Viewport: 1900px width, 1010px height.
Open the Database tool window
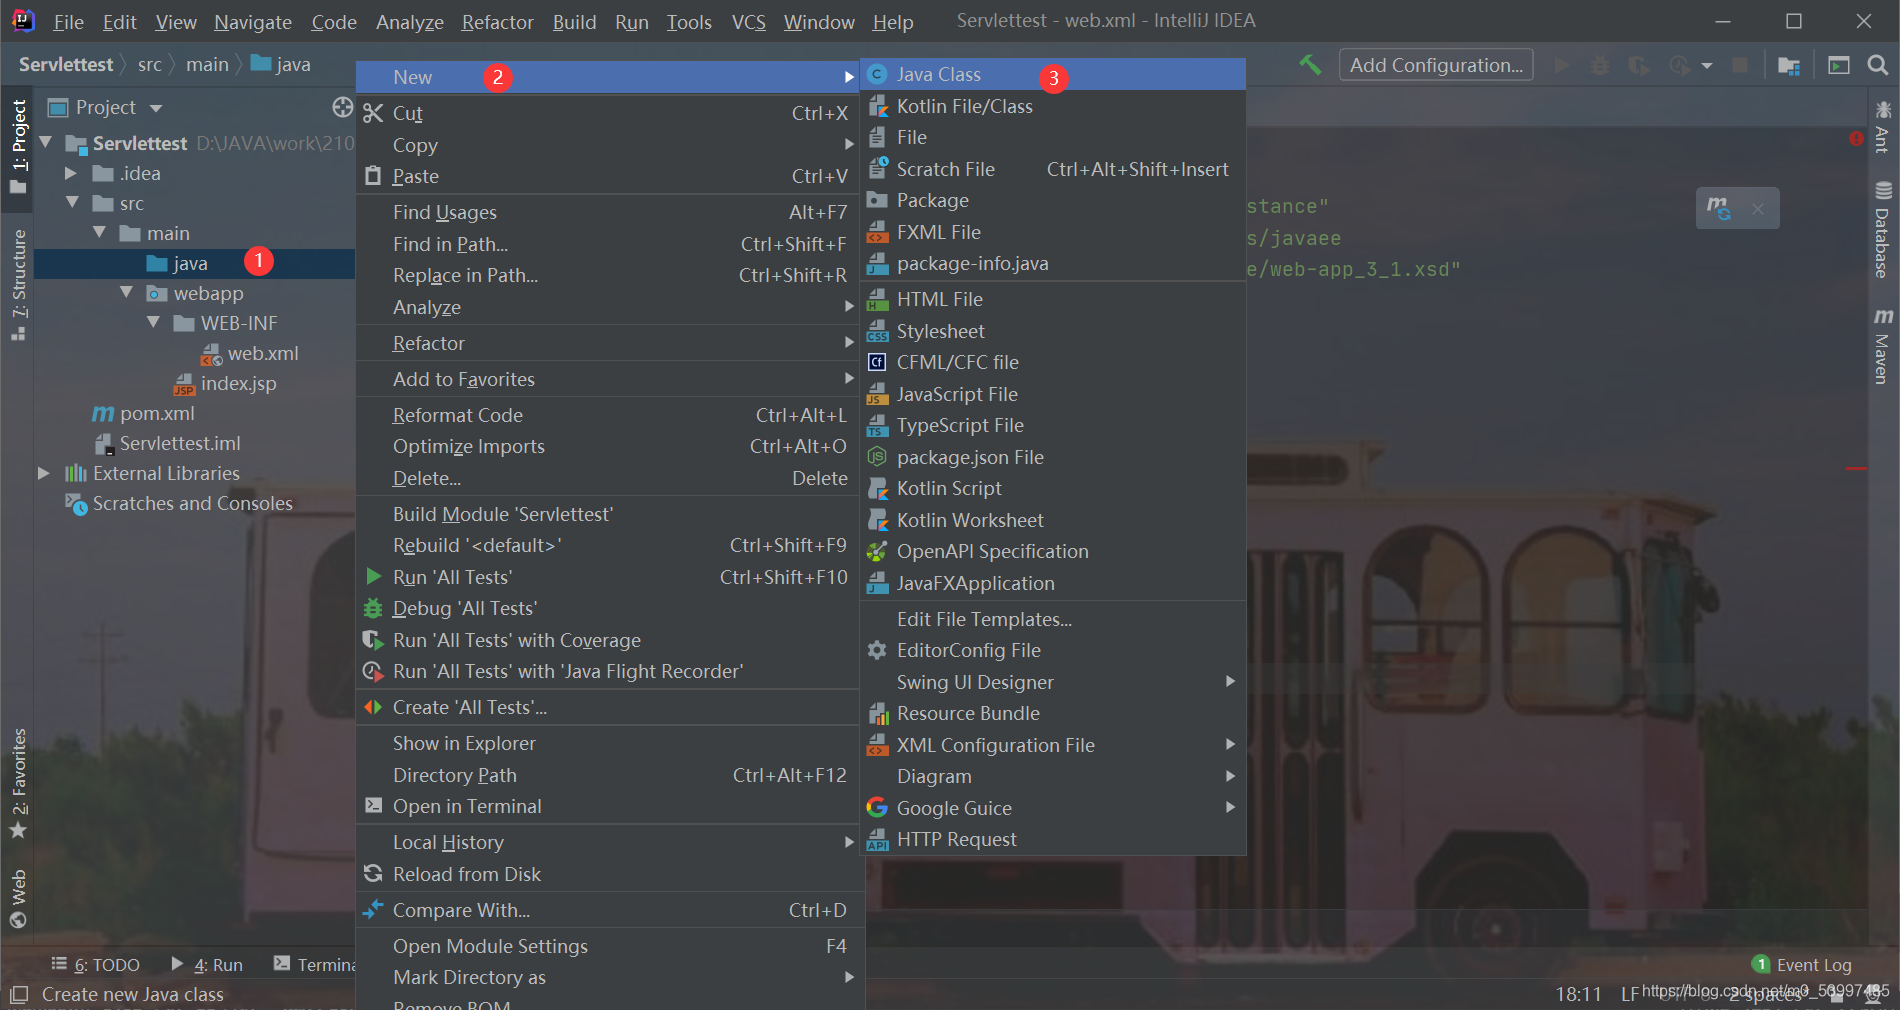pyautogui.click(x=1883, y=230)
